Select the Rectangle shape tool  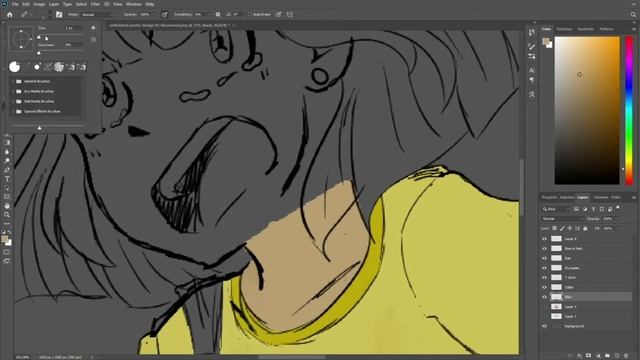(x=7, y=197)
